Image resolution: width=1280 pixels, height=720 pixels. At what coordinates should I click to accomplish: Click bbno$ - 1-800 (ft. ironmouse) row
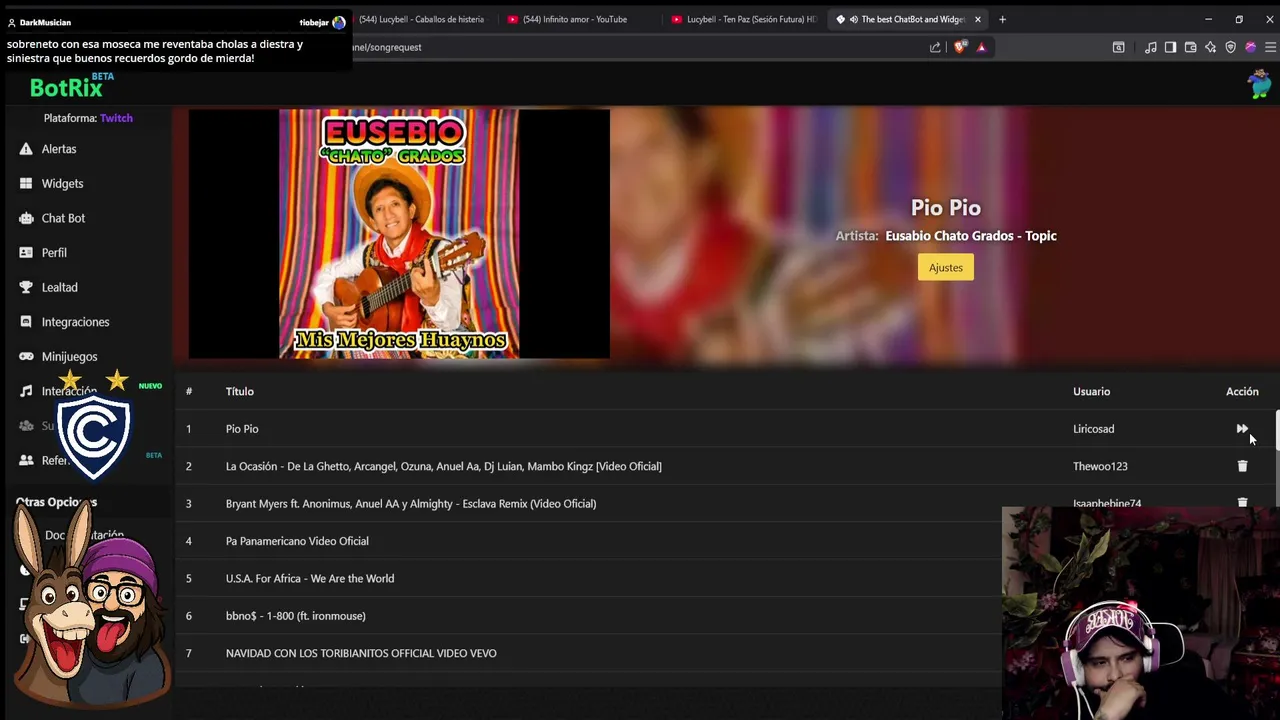(x=296, y=616)
